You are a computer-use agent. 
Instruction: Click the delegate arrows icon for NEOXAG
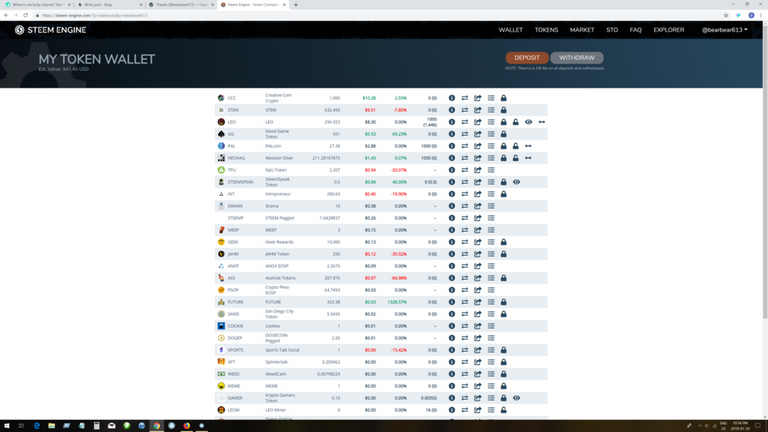pyautogui.click(x=528, y=158)
